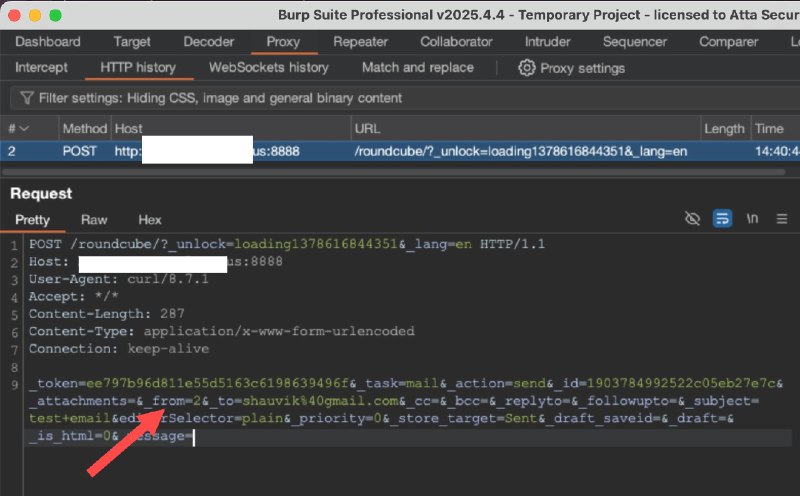Viewport: 800px width, 496px height.
Task: Switch to the Repeater tab
Action: click(360, 42)
